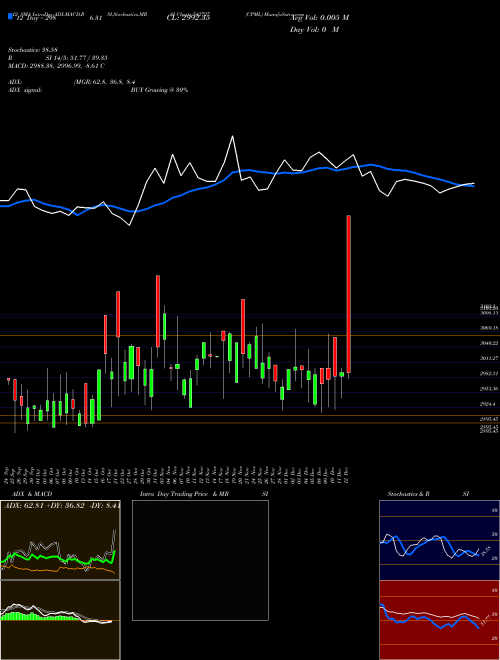Click the MACD values line in header
The height and width of the screenshot is (660, 500).
pyautogui.click(x=56, y=66)
